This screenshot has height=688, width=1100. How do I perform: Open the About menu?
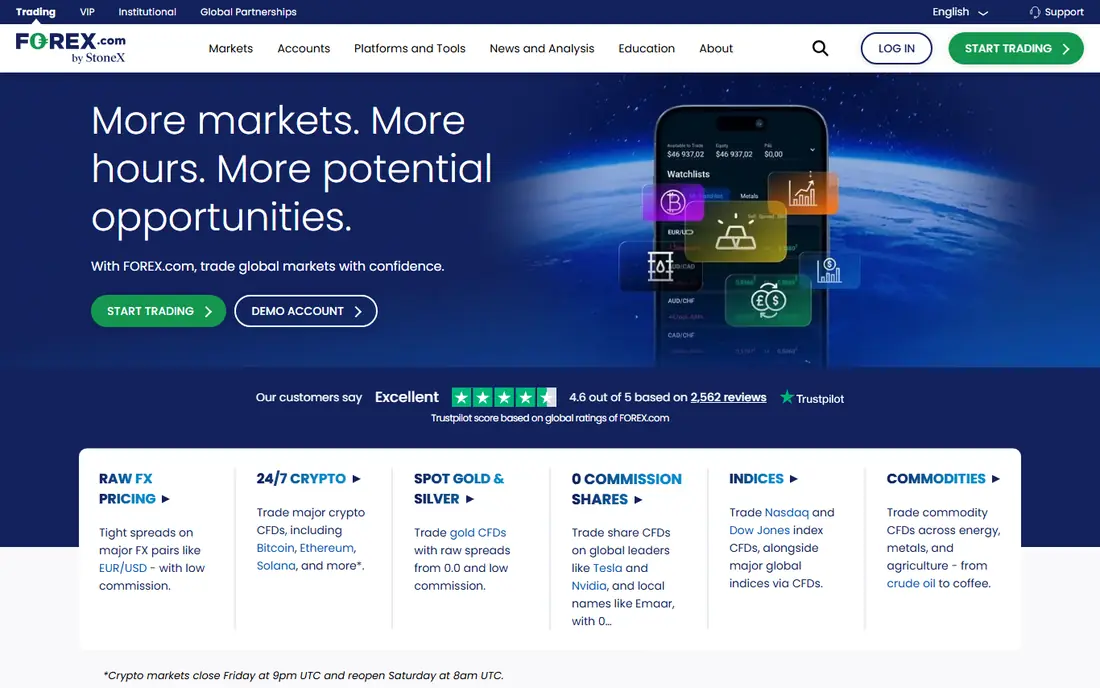(716, 48)
